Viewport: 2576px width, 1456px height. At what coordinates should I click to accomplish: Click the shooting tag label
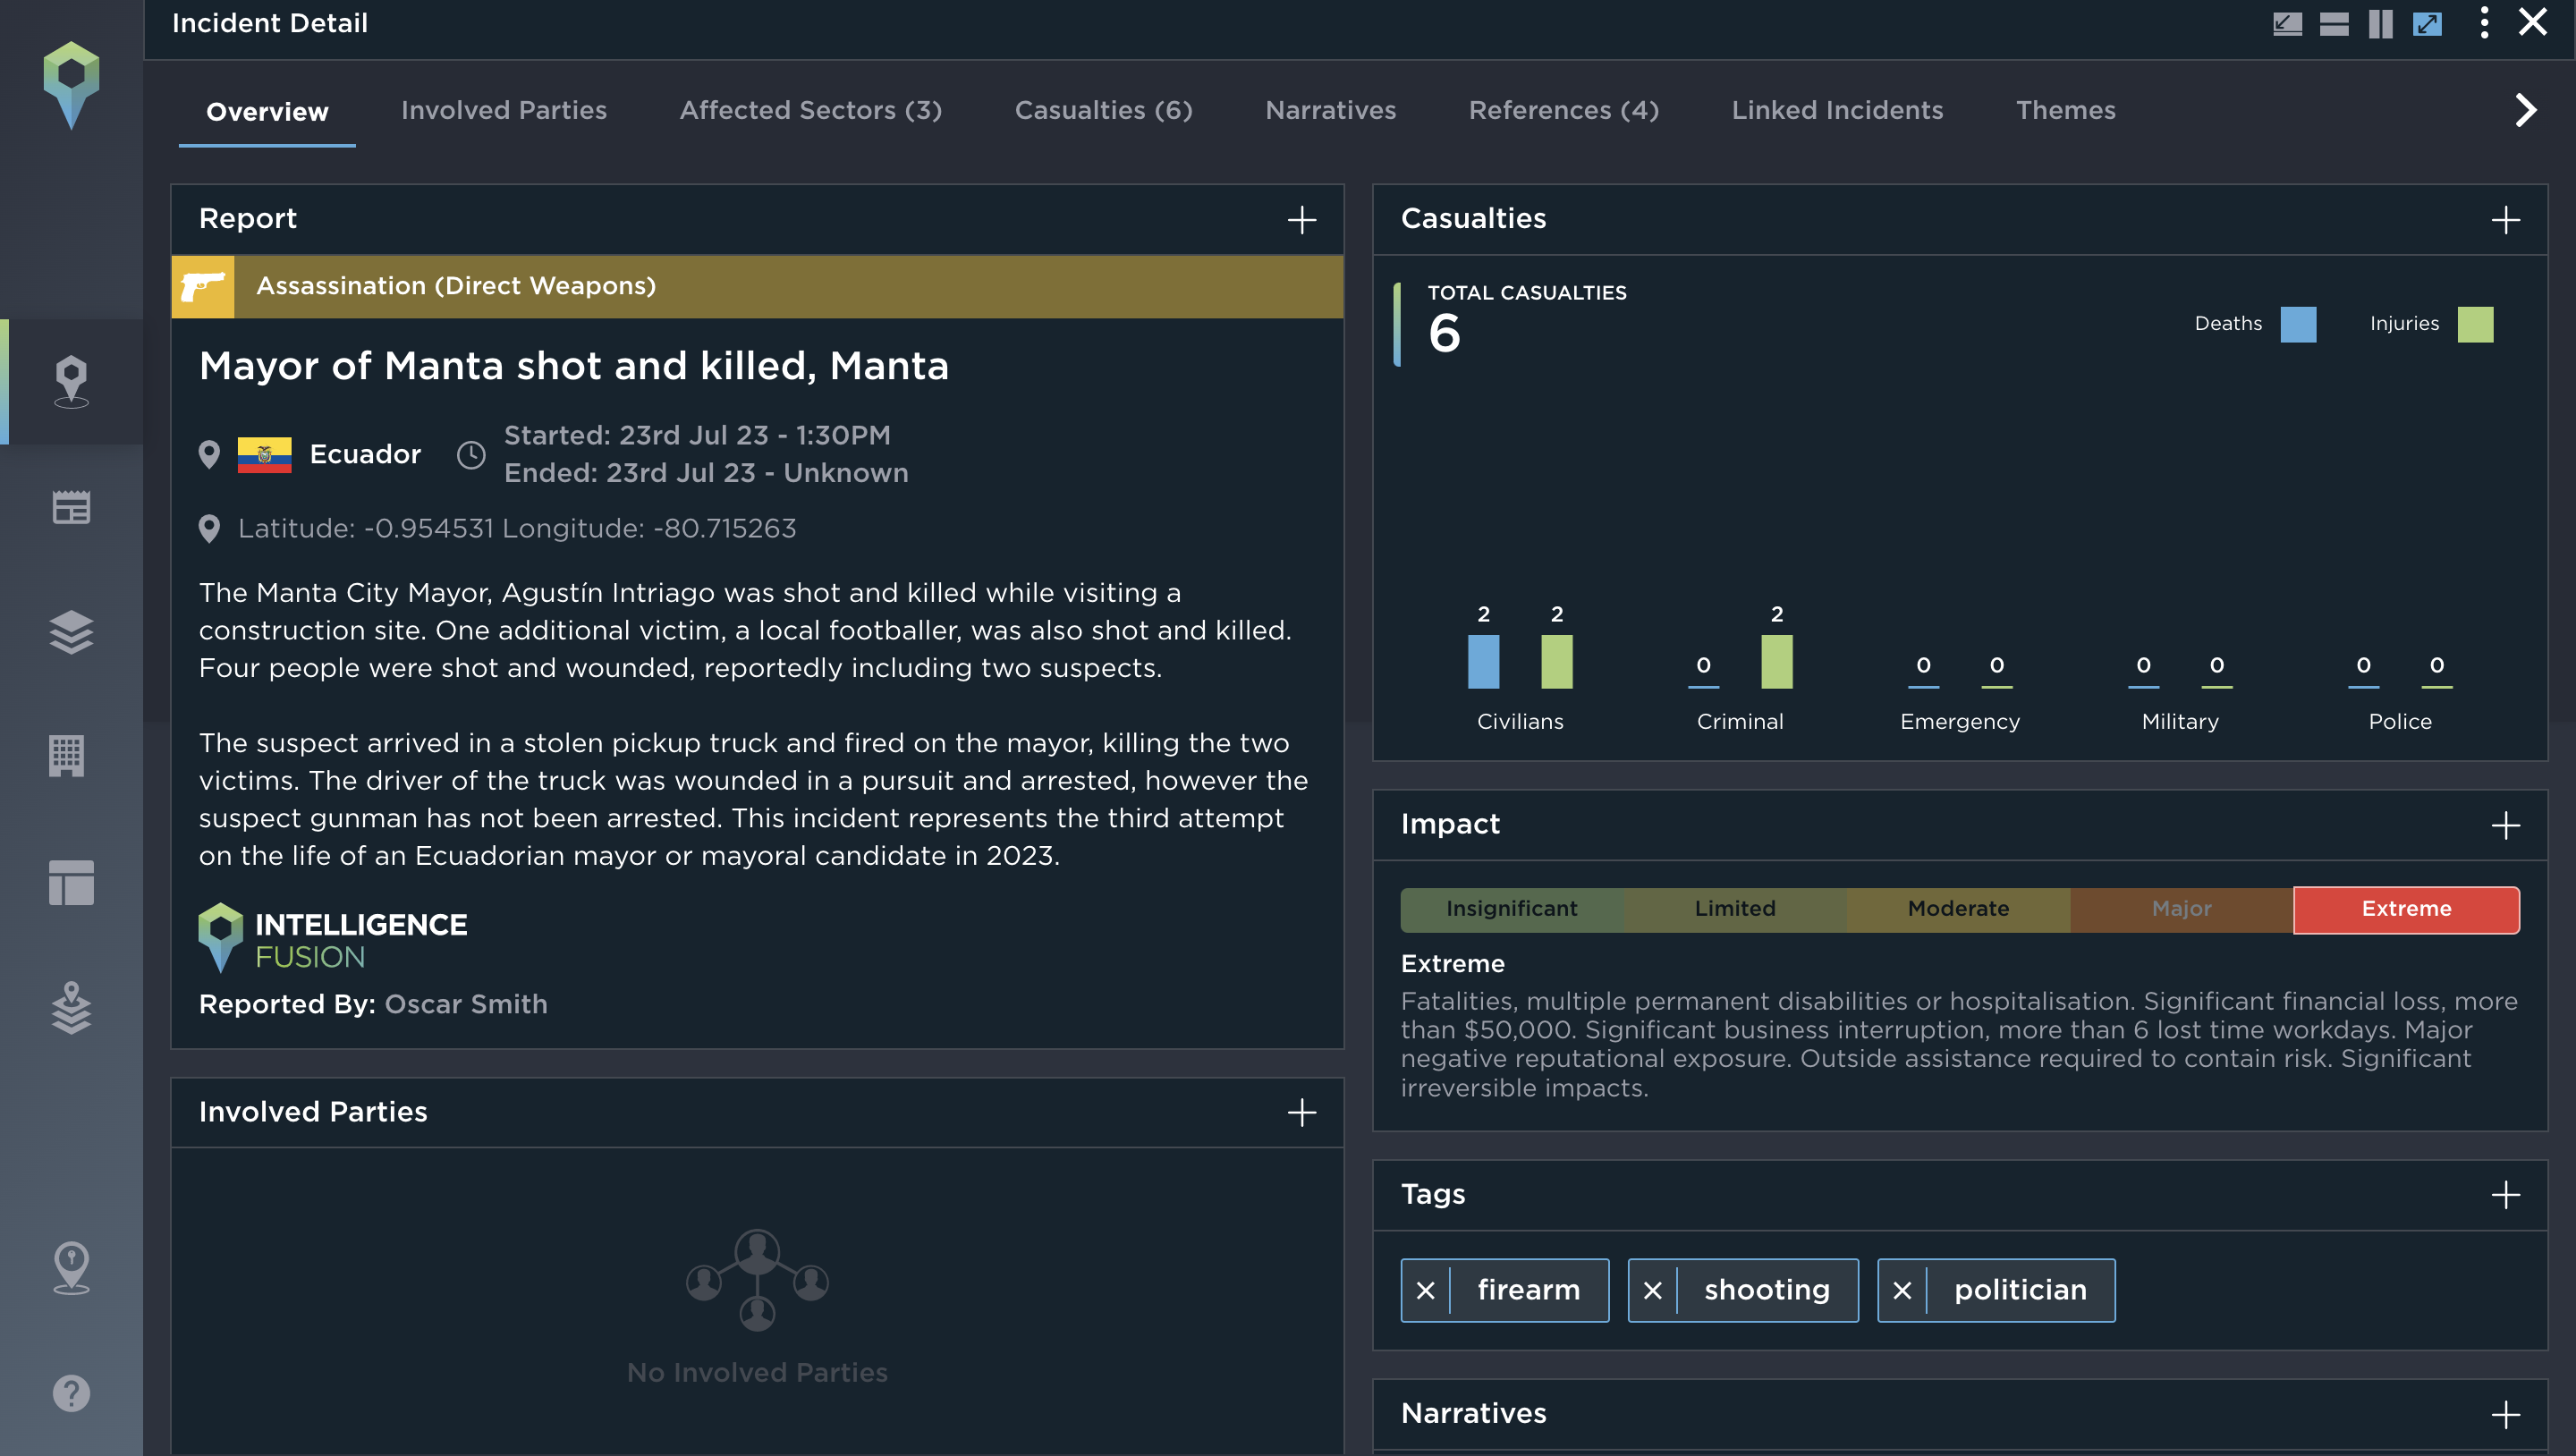pos(1767,1291)
